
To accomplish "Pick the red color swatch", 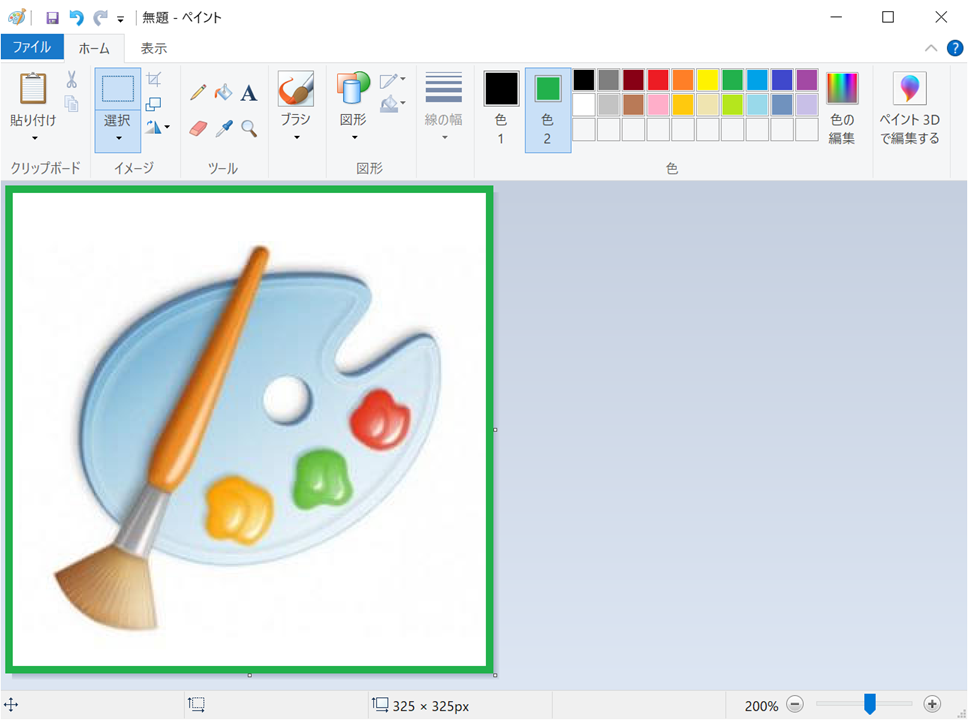I will click(658, 80).
